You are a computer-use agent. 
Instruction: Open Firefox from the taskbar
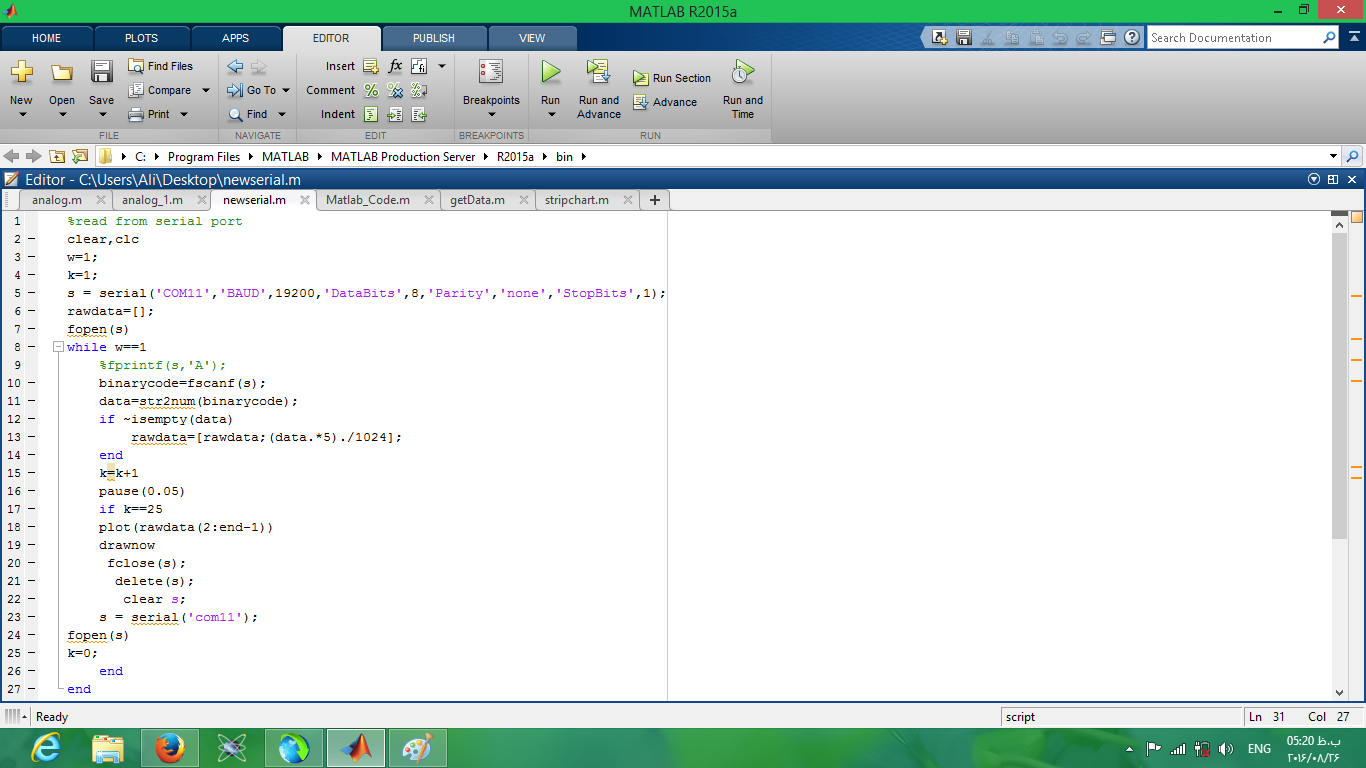tap(170, 748)
